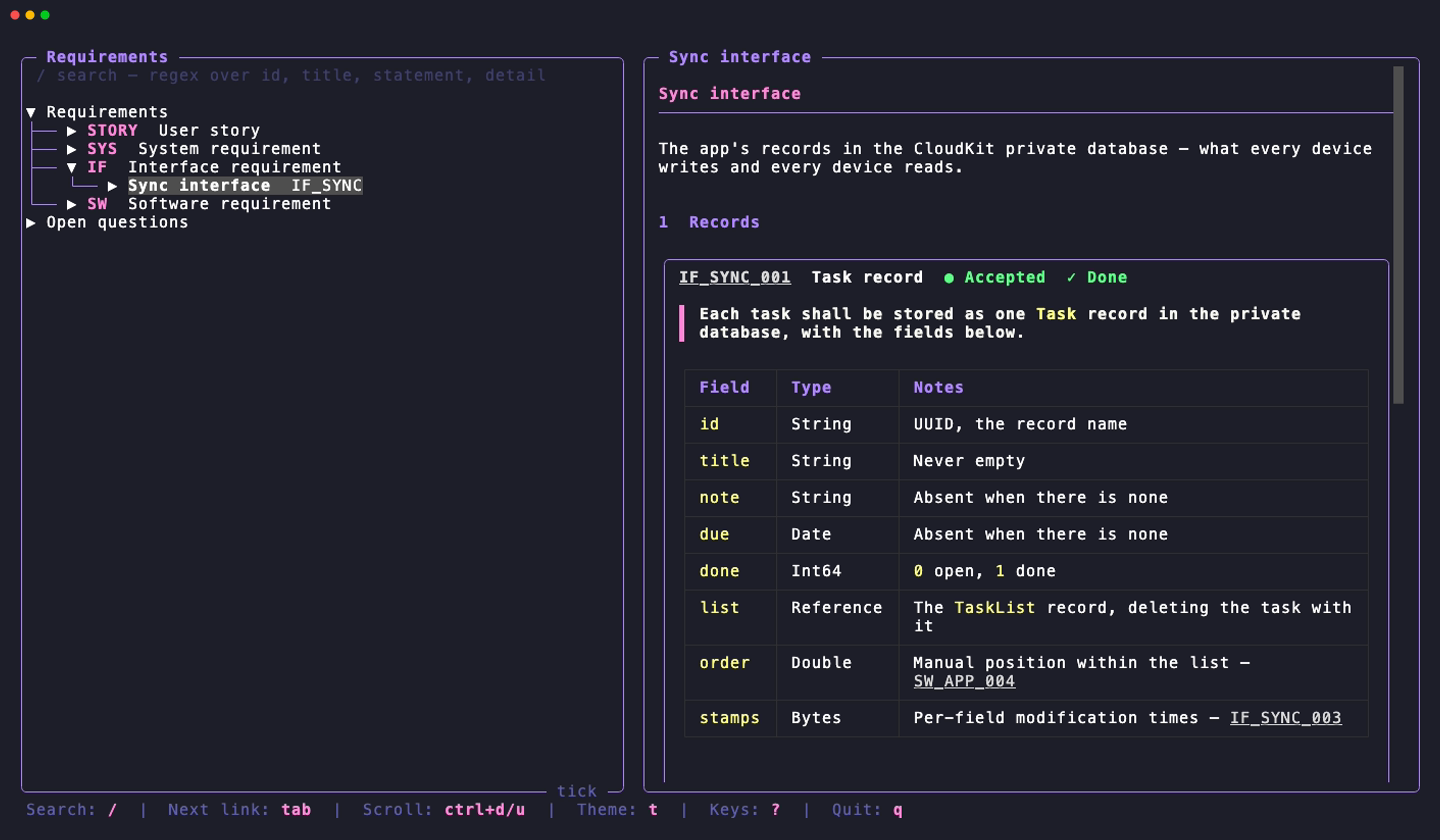Click the 'id' field cell

730,424
